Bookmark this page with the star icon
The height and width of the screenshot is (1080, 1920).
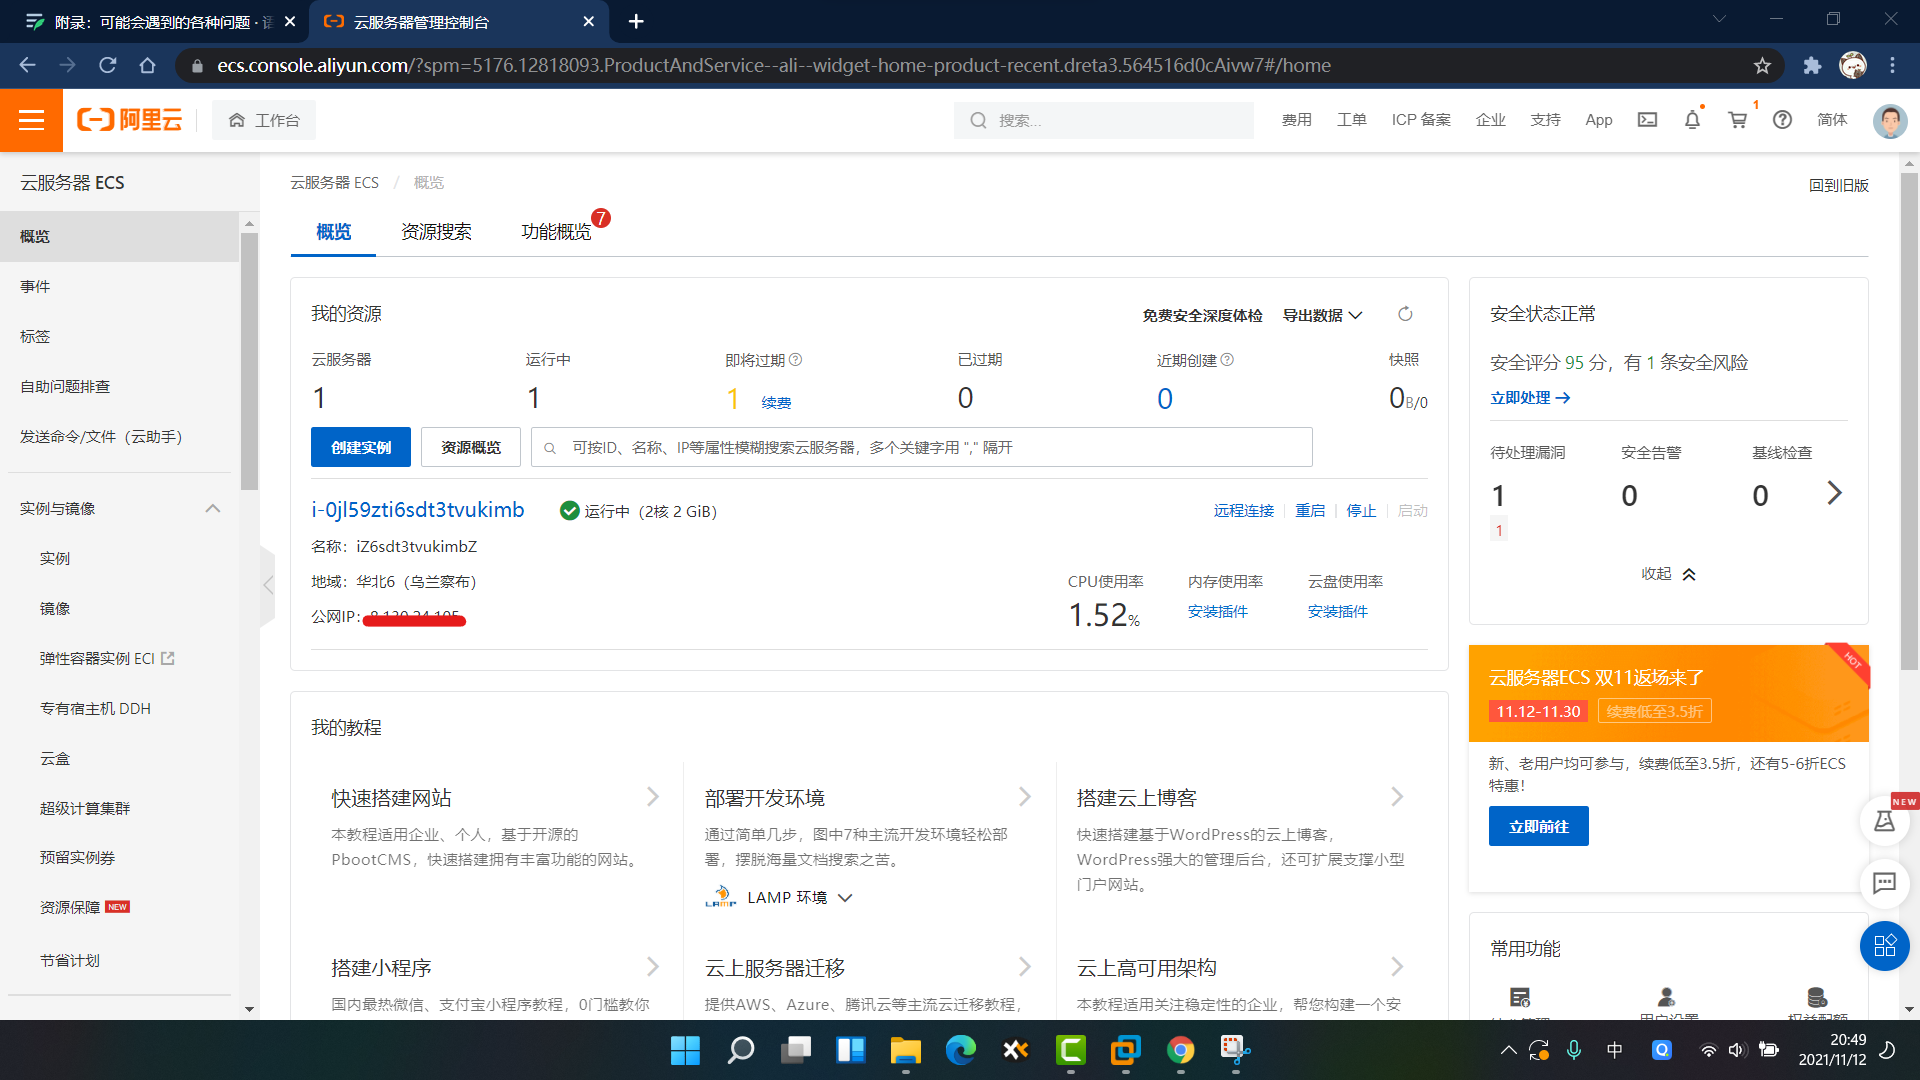1762,65
